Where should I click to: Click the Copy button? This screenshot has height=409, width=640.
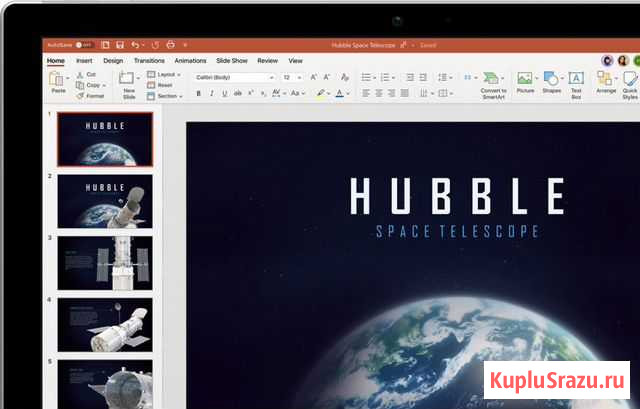[x=89, y=85]
